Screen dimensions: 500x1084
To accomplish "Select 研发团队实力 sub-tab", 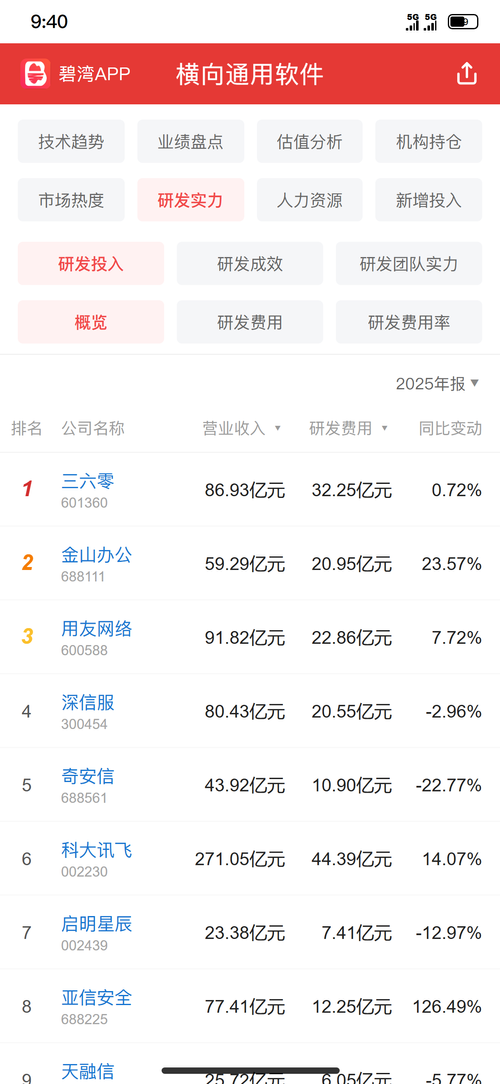I will tap(409, 263).
